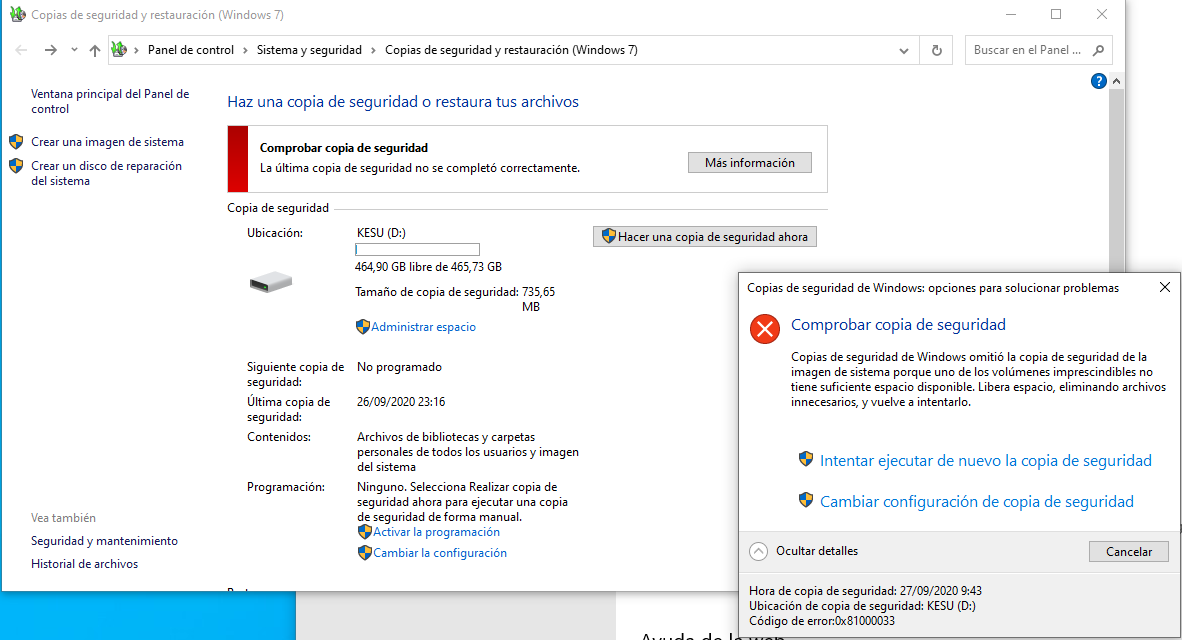Open 'Ventana principal del Panel de control'

110,101
